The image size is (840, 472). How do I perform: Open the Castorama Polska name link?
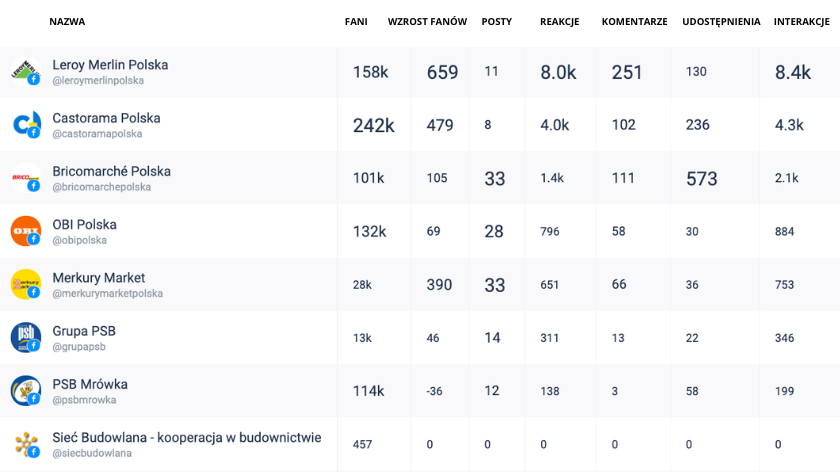tap(106, 118)
